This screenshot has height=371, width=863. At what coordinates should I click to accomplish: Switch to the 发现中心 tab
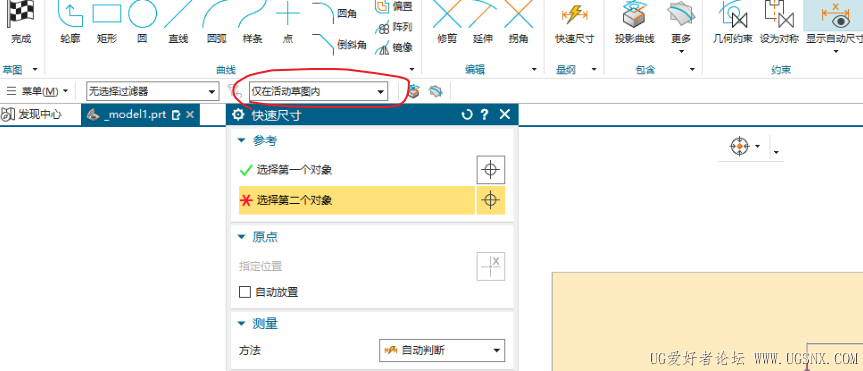[32, 114]
